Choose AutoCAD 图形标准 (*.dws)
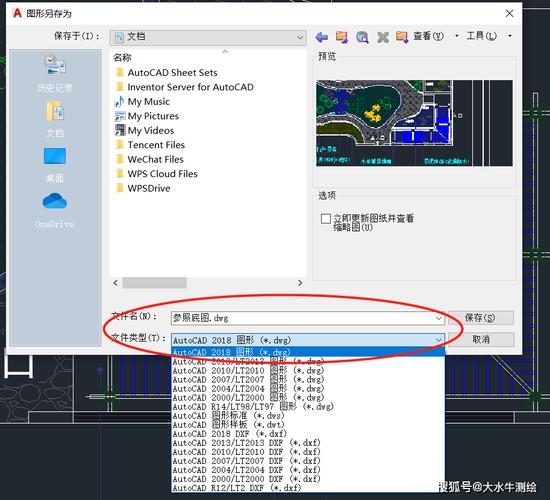The width and height of the screenshot is (550, 500). [x=308, y=416]
